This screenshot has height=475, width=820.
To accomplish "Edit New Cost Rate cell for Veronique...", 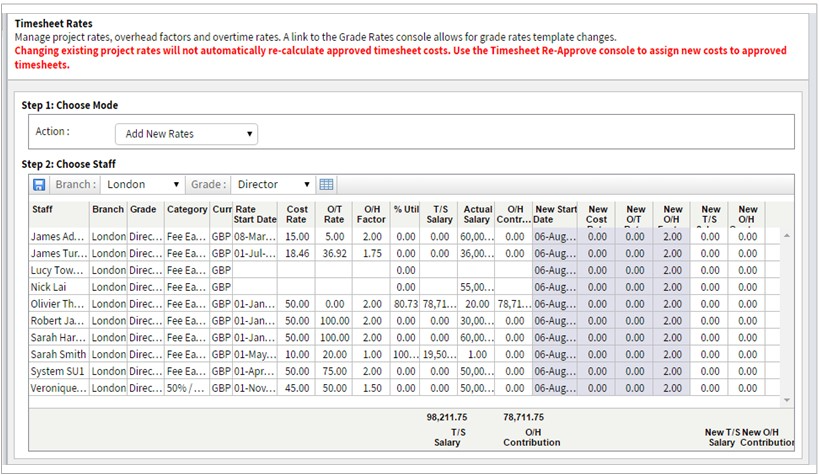I will [x=597, y=388].
